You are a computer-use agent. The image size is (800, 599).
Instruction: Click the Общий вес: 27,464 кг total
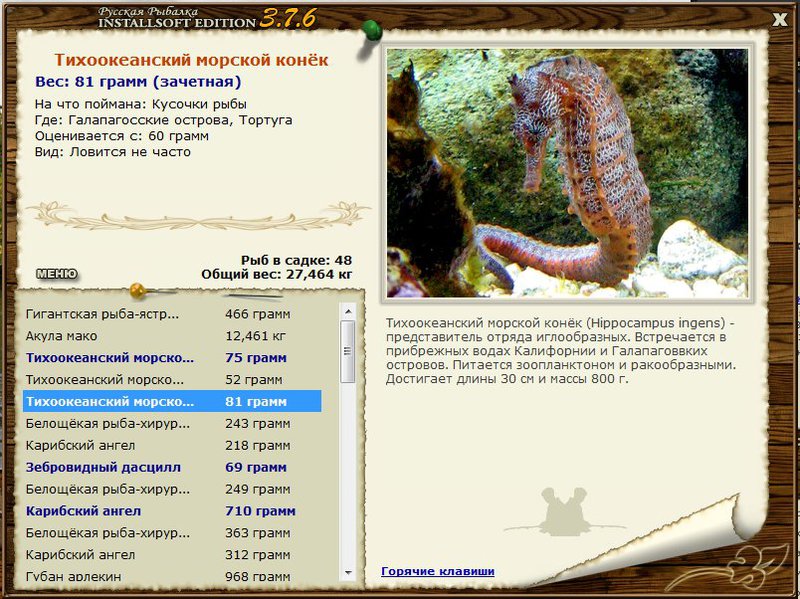pos(277,274)
